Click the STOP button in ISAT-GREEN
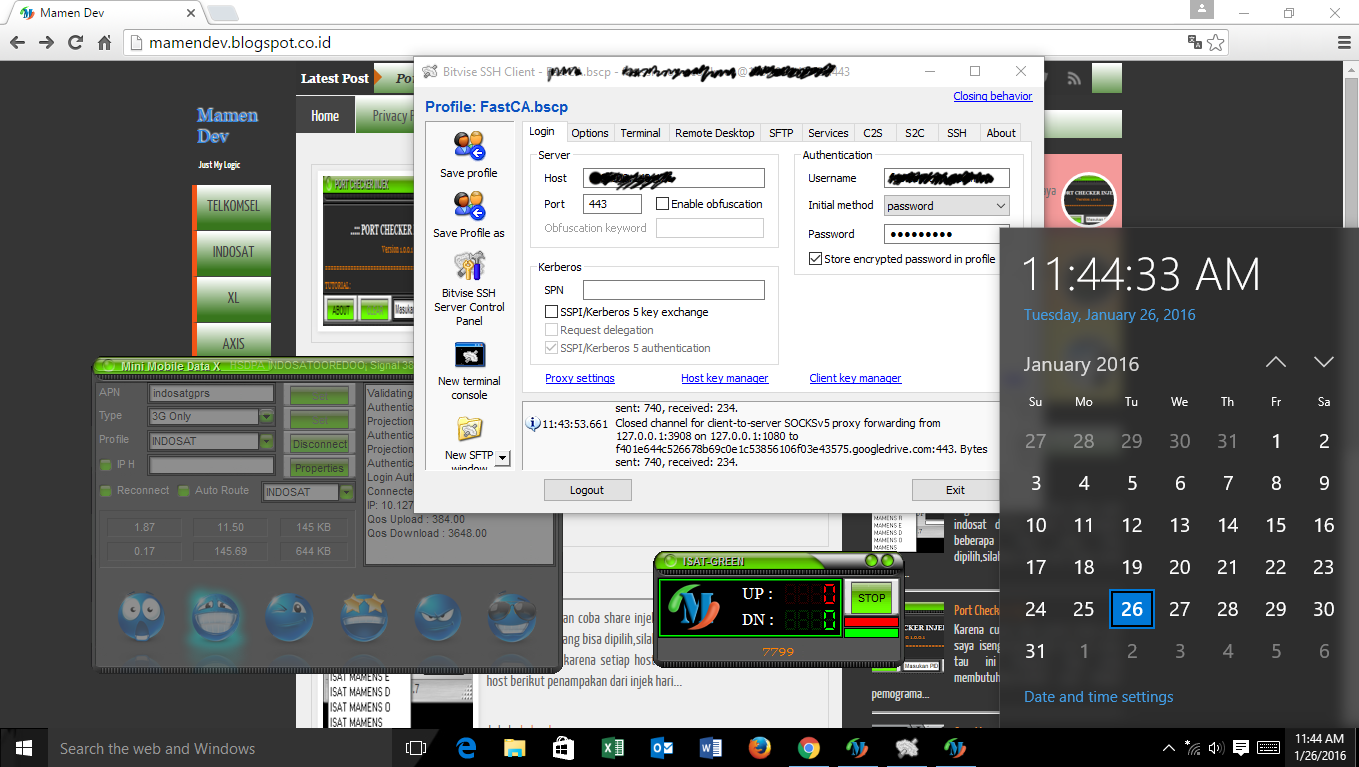This screenshot has height=767, width=1359. 872,598
